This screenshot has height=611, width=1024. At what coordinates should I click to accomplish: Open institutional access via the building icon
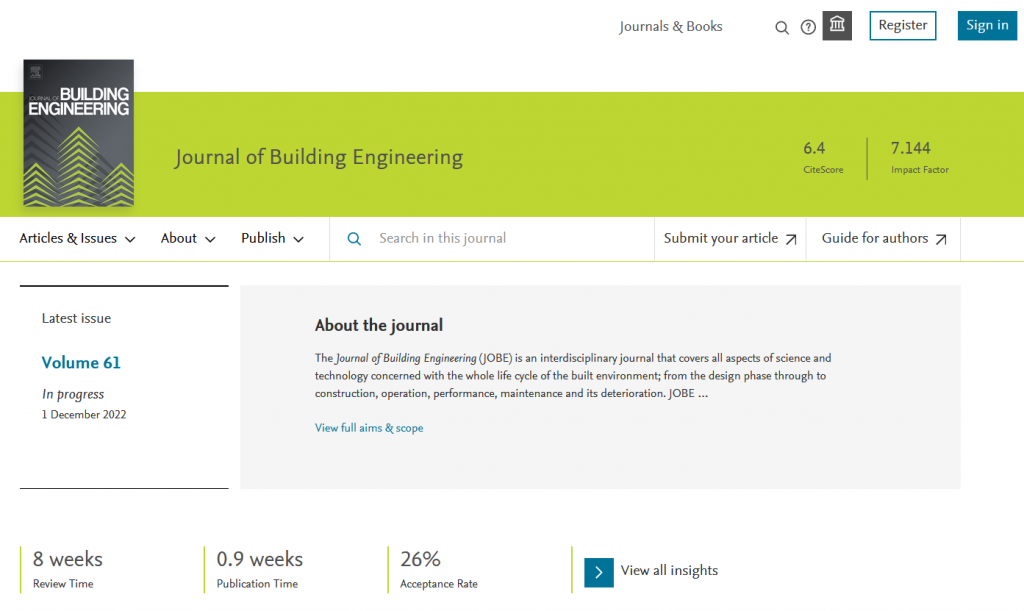click(837, 26)
